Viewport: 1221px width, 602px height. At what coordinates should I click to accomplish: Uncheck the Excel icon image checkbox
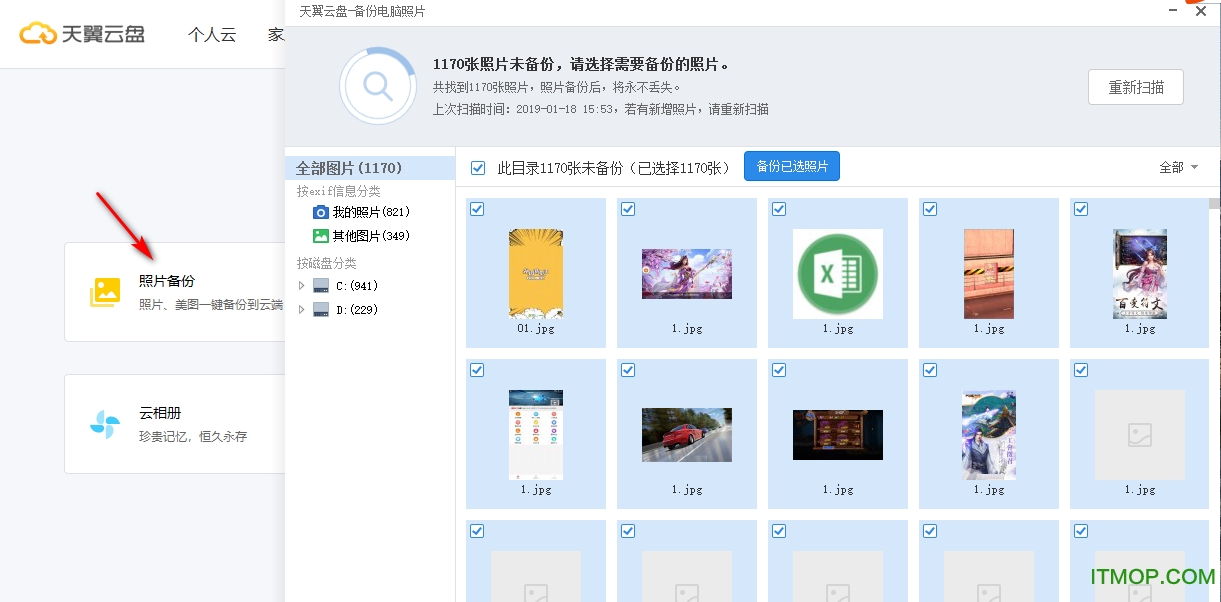click(779, 209)
